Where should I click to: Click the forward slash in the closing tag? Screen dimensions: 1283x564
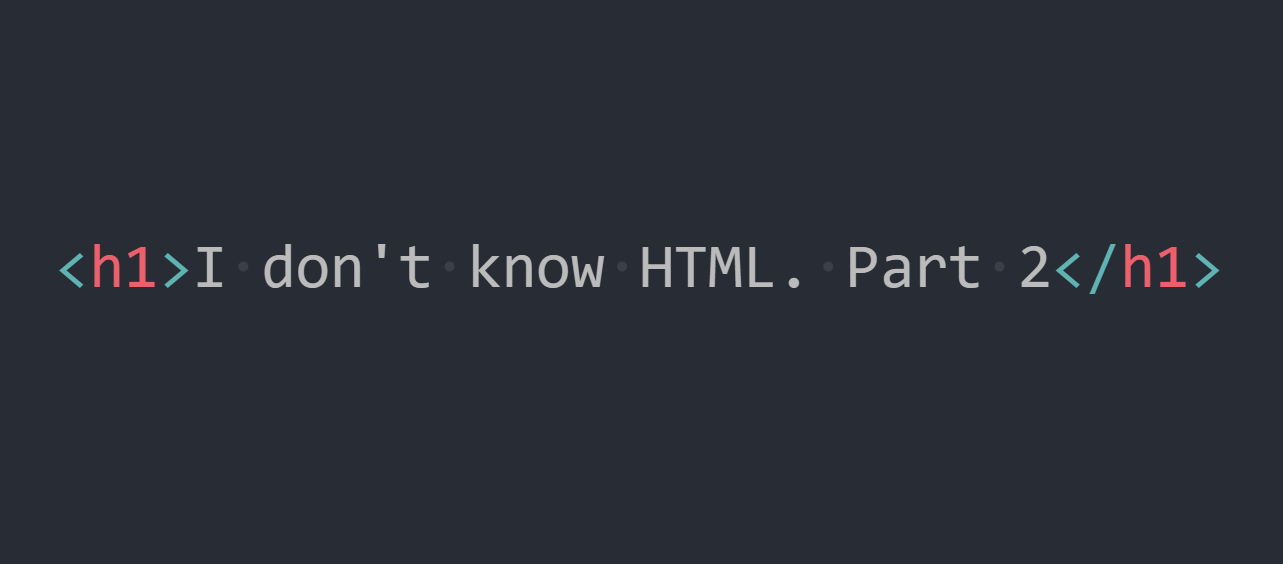coord(1104,268)
